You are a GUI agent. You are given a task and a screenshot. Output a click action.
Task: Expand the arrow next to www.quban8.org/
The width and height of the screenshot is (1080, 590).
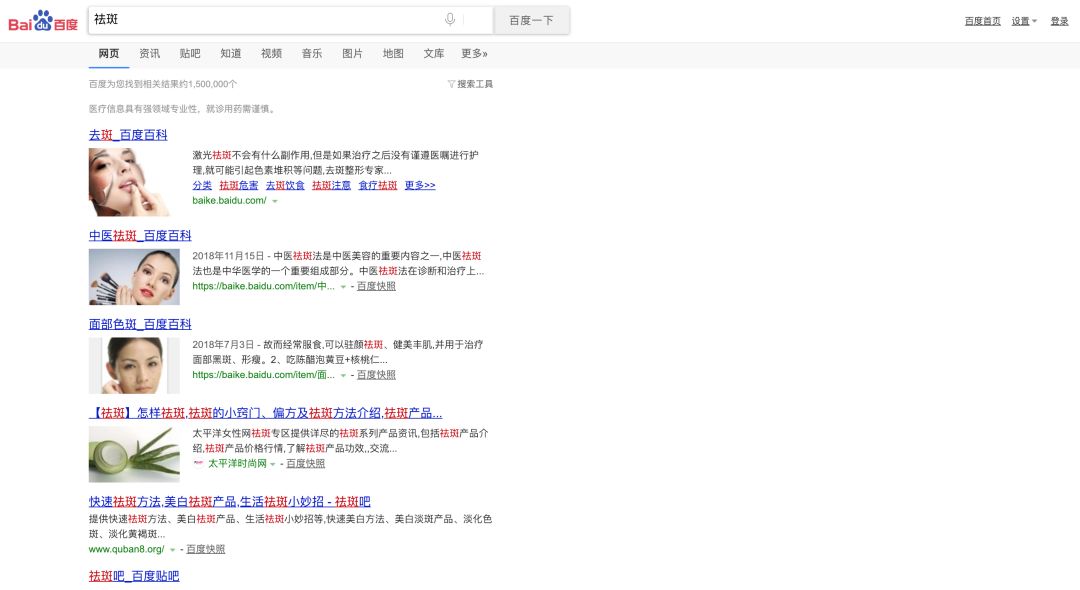(x=173, y=549)
